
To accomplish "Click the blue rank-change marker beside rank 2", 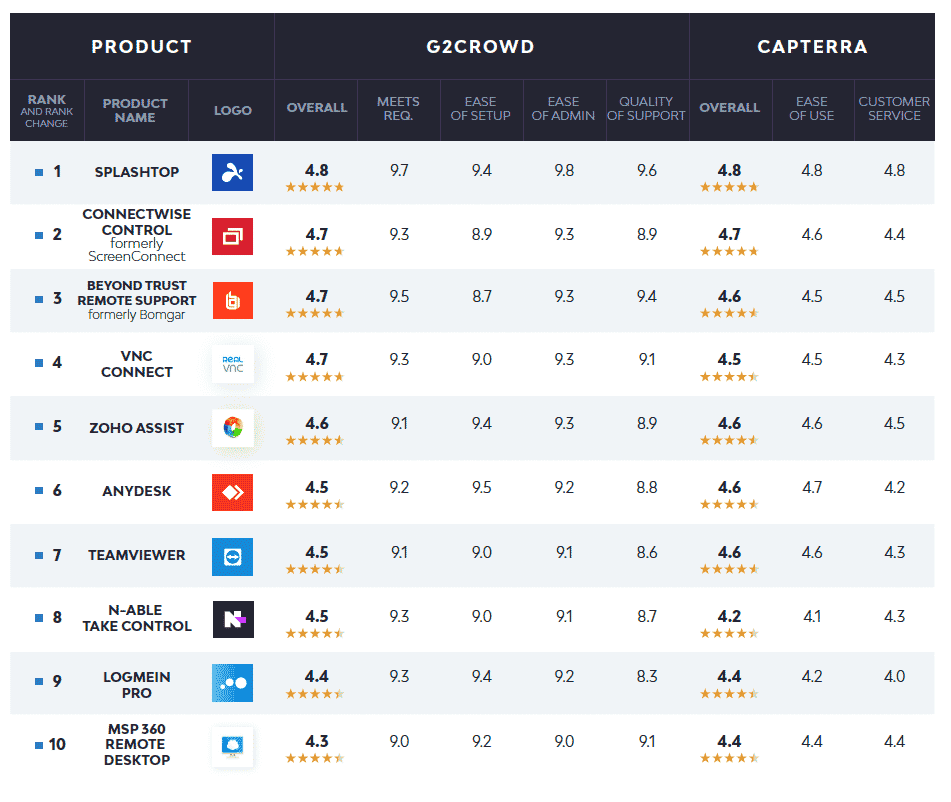I will point(39,235).
